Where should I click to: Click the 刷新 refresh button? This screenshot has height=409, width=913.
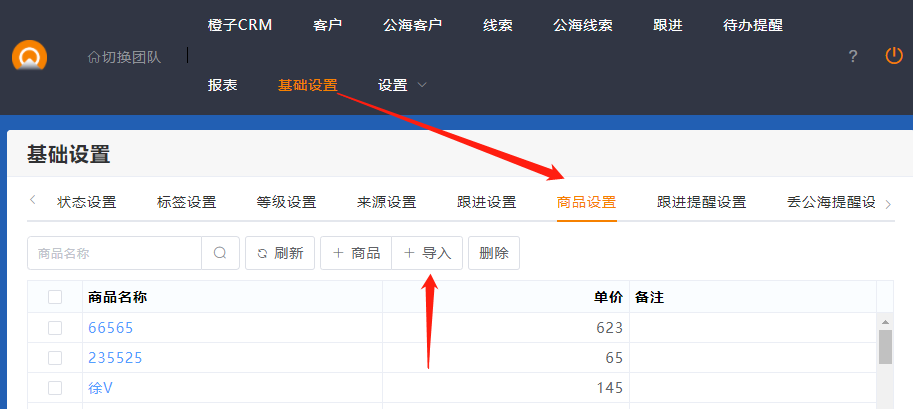280,254
